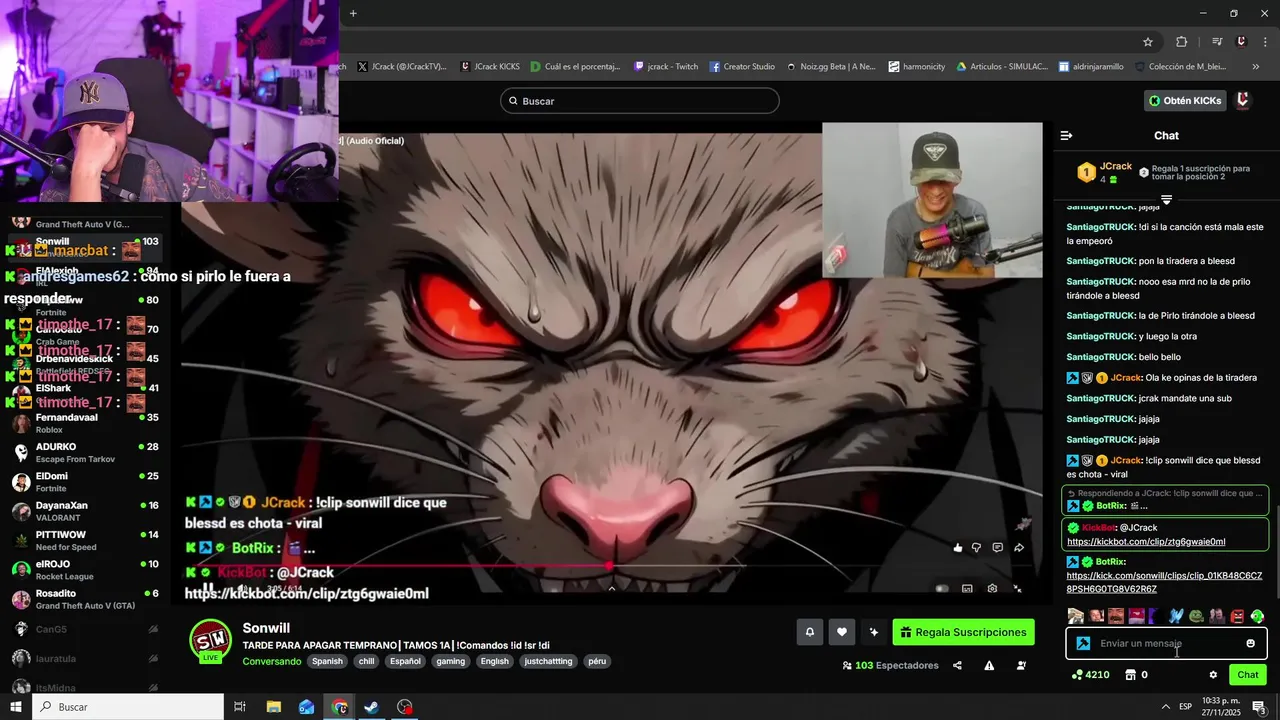The width and height of the screenshot is (1280, 720).
Task: Open DayanaXan's VALORANT channel
Action: coord(85,511)
